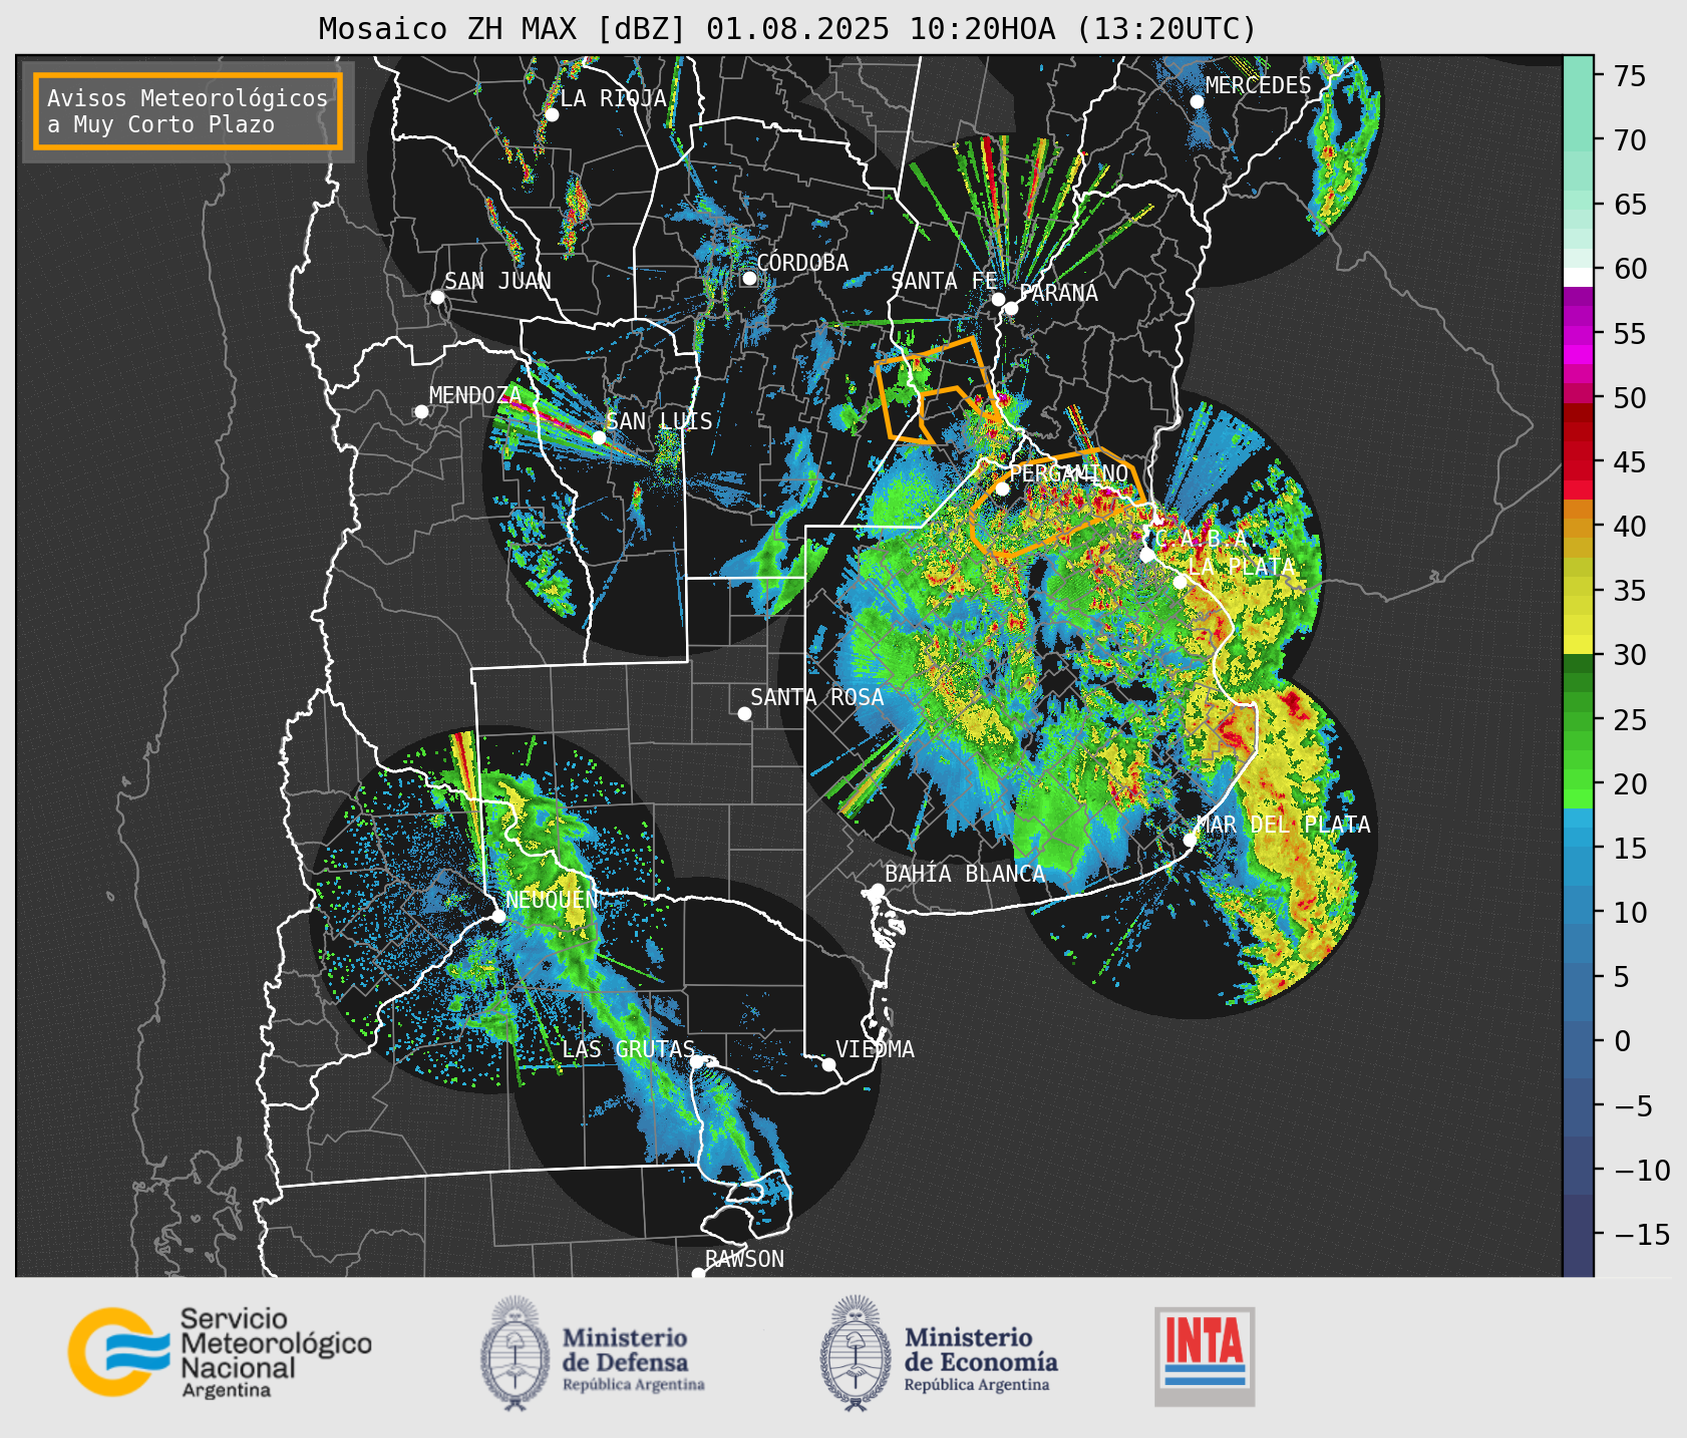Select the LAS GRUTAS city label
The image size is (1687, 1438).
(628, 1049)
